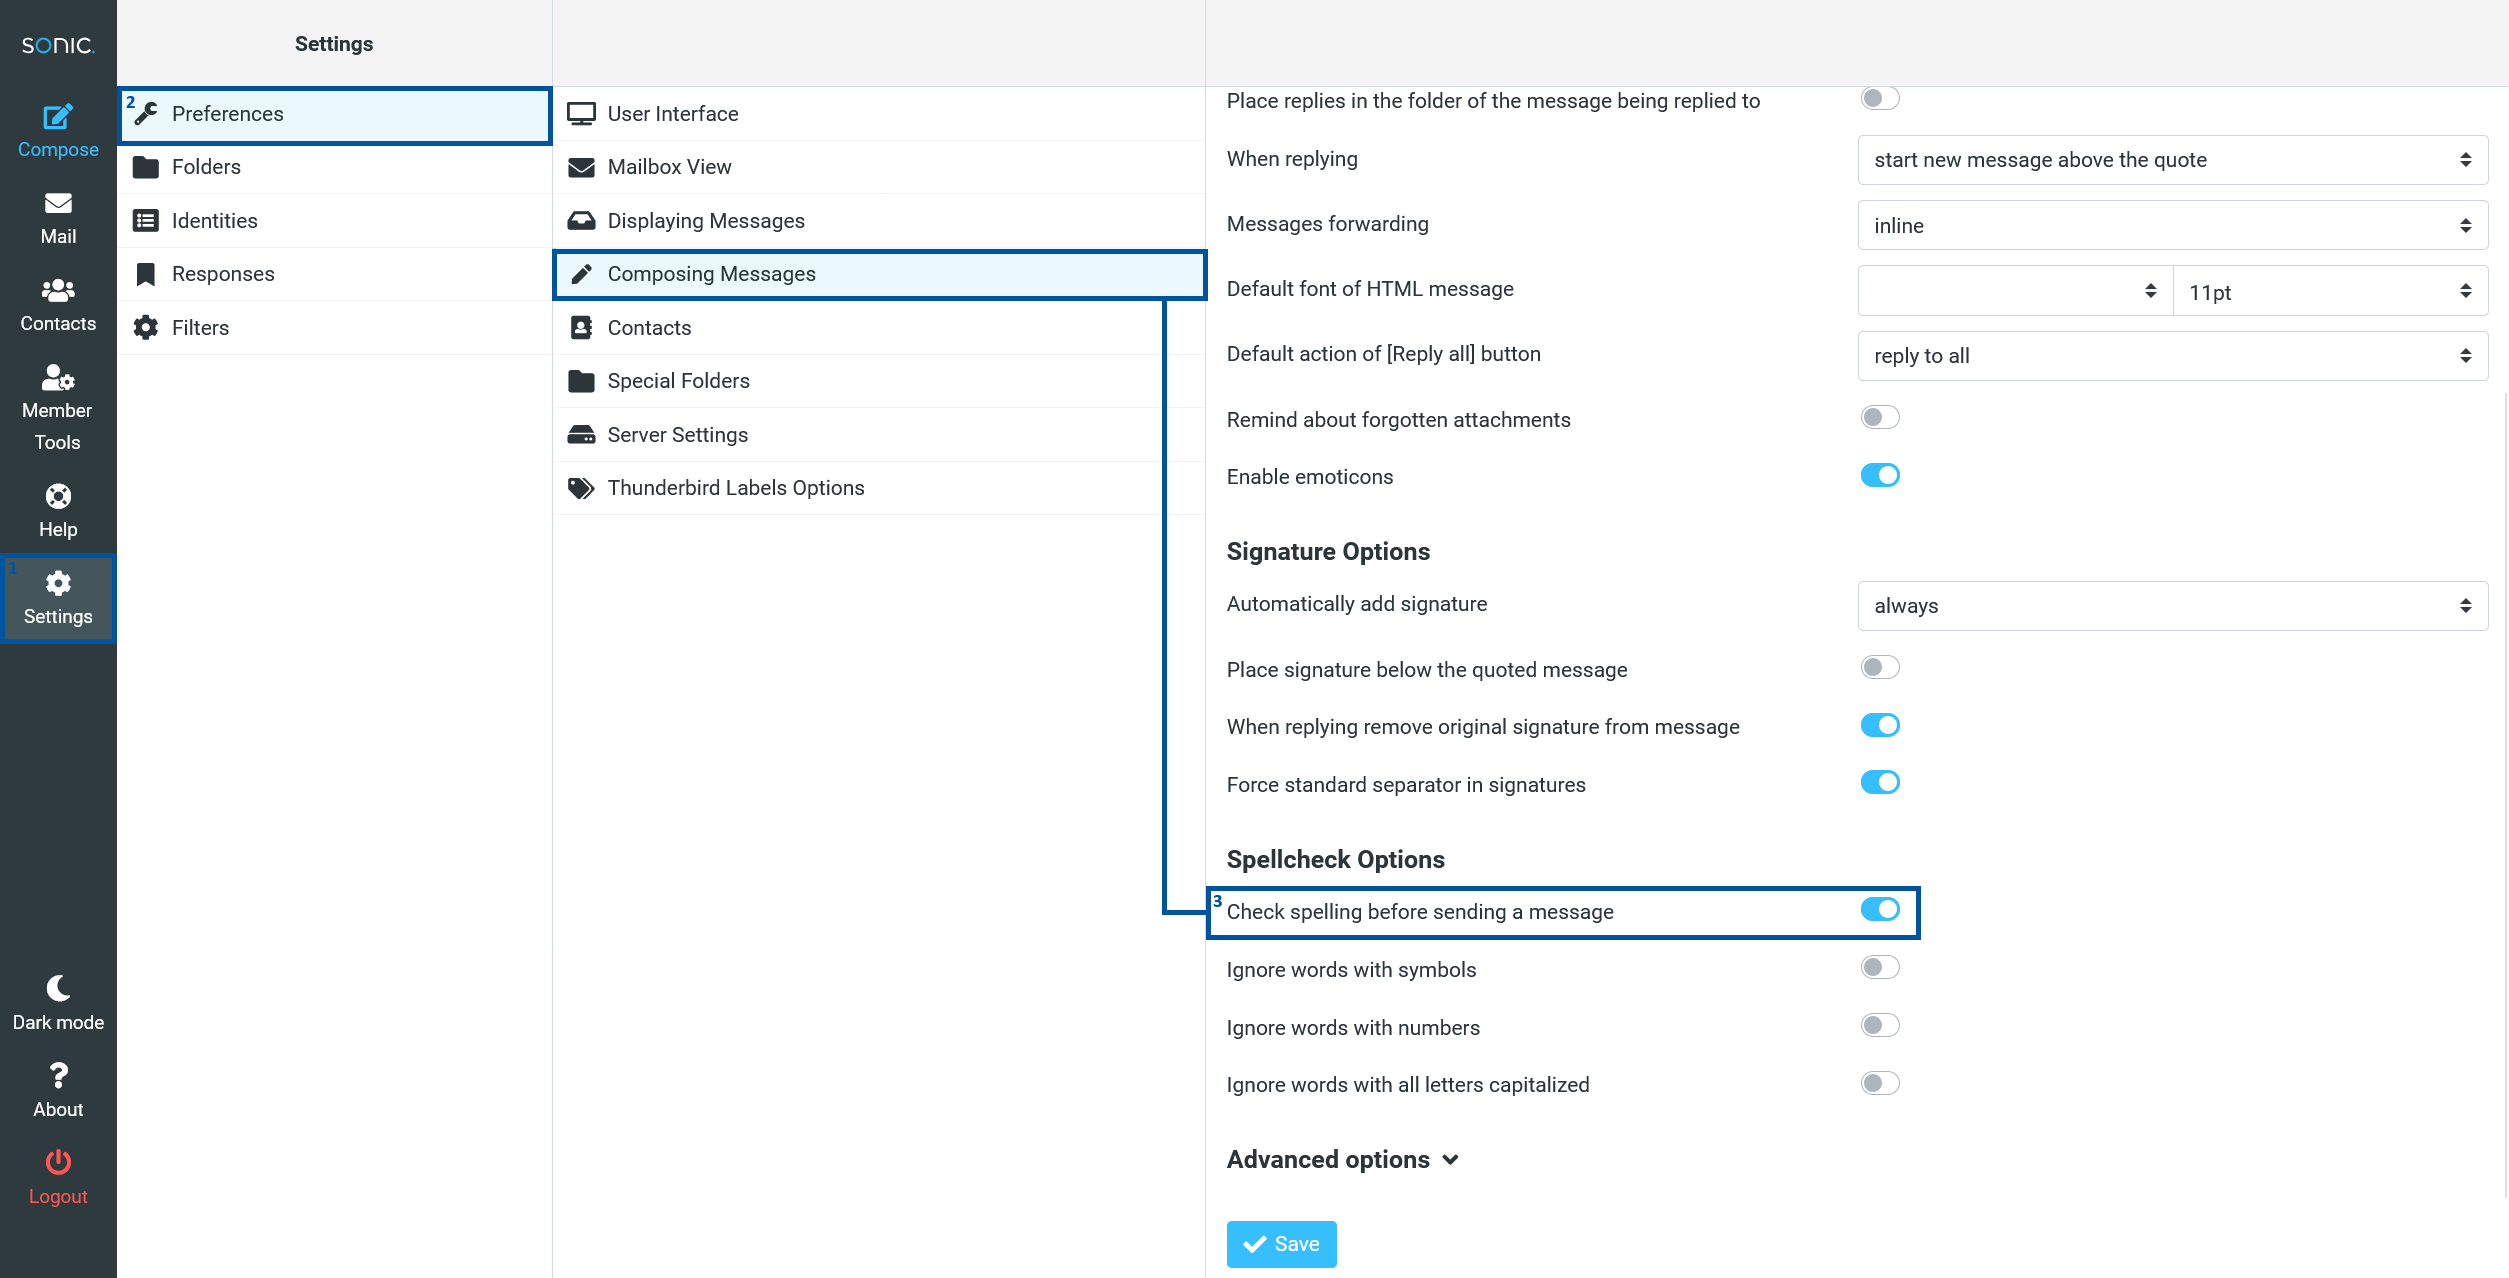Click the Logout label
This screenshot has height=1278, width=2509.
coord(58,1197)
